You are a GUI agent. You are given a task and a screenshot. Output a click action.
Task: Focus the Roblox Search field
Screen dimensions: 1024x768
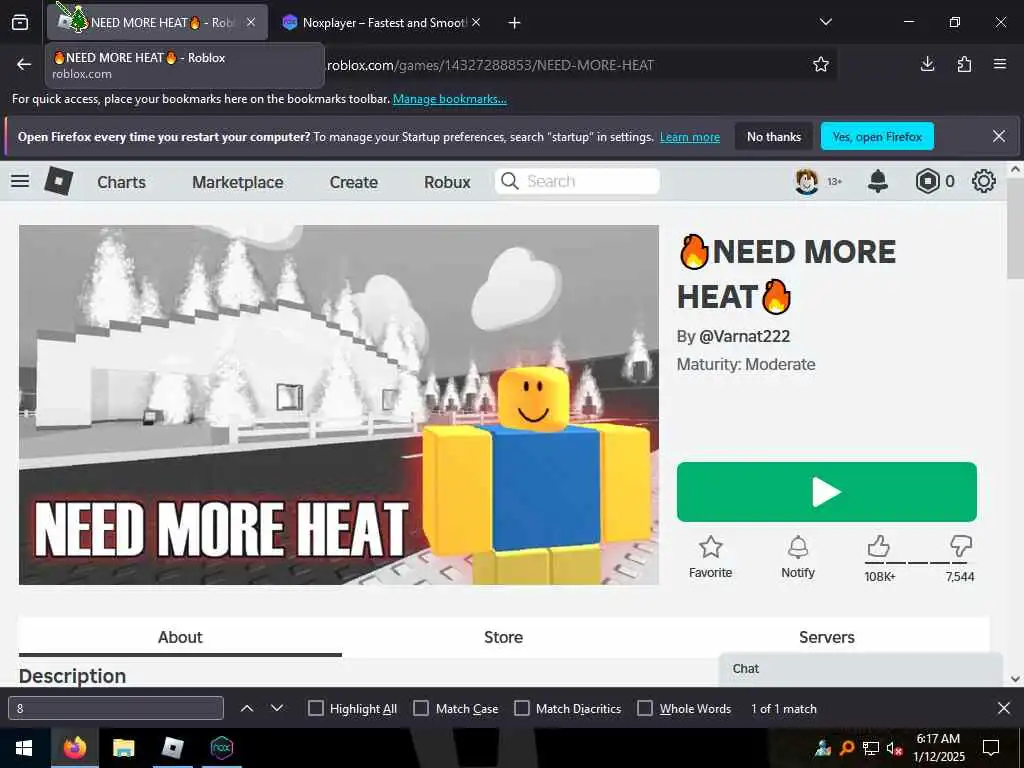(x=577, y=181)
